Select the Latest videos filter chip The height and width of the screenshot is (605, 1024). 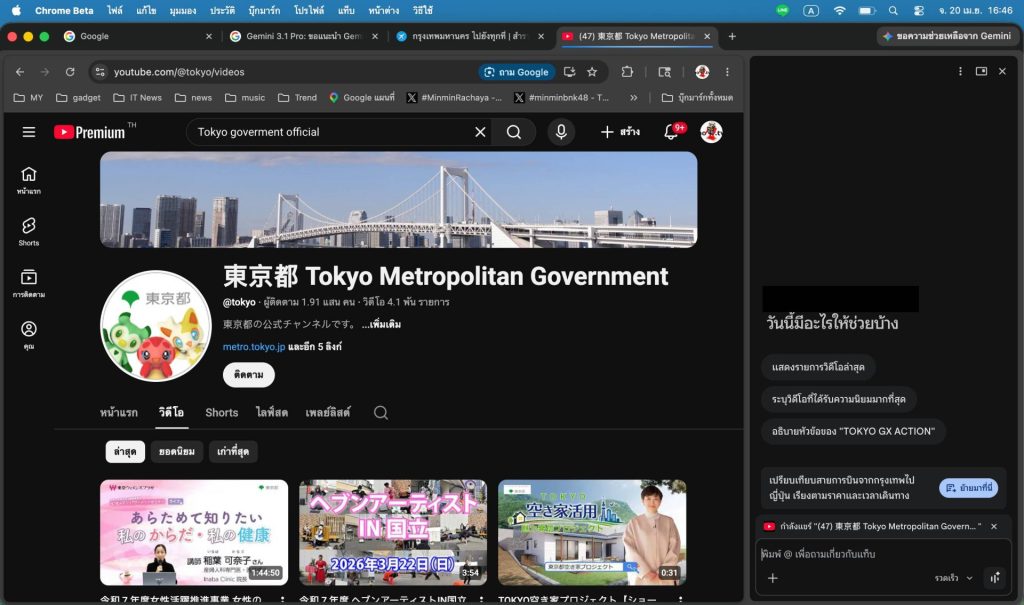point(125,452)
